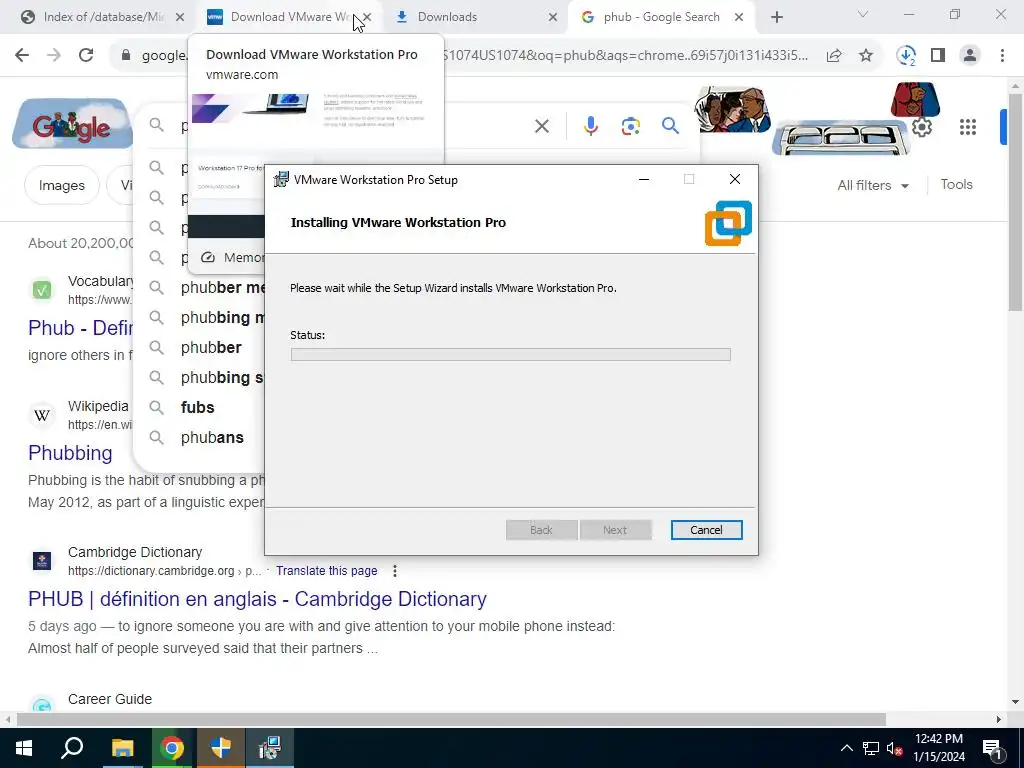
Task: Click Chrome icon on taskbar
Action: [x=172, y=748]
